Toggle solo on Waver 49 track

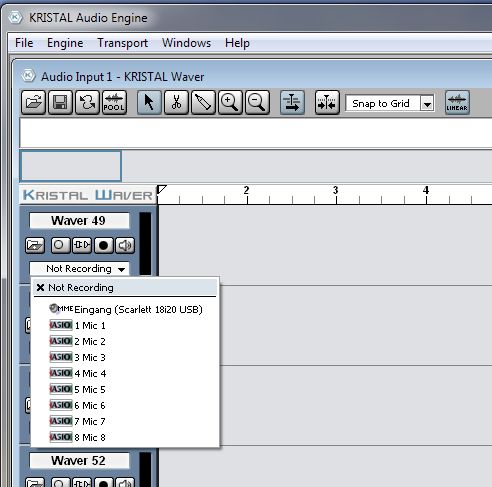coord(60,245)
